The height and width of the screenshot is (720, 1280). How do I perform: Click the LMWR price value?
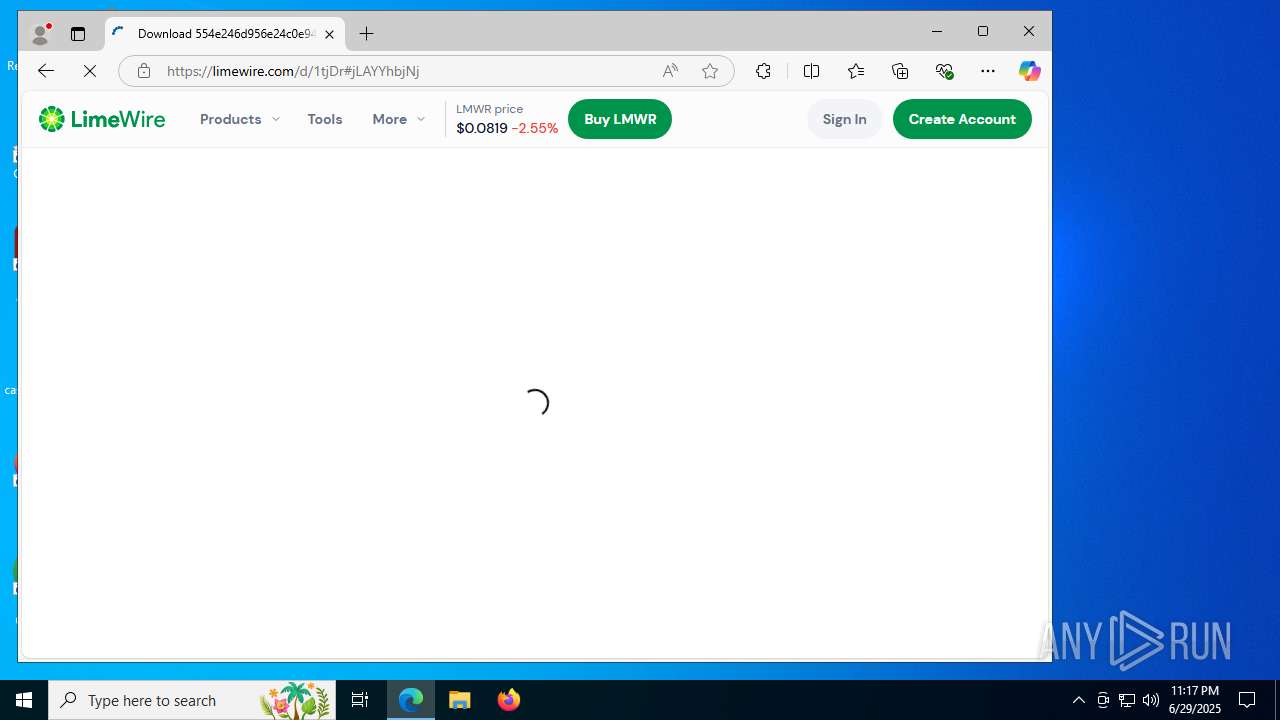[482, 128]
